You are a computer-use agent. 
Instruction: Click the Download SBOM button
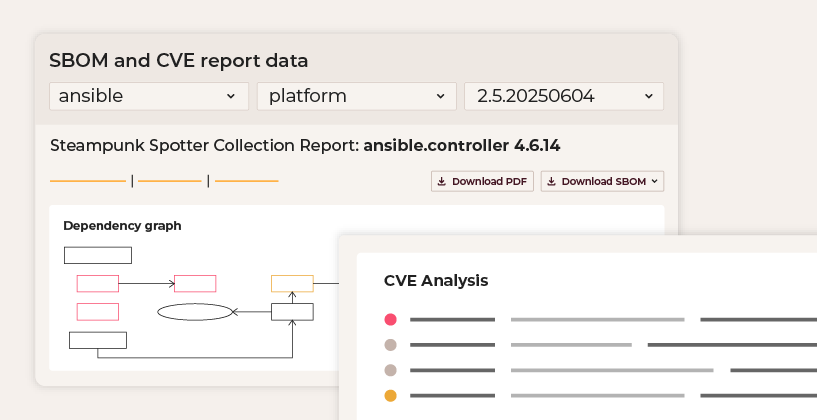click(602, 181)
